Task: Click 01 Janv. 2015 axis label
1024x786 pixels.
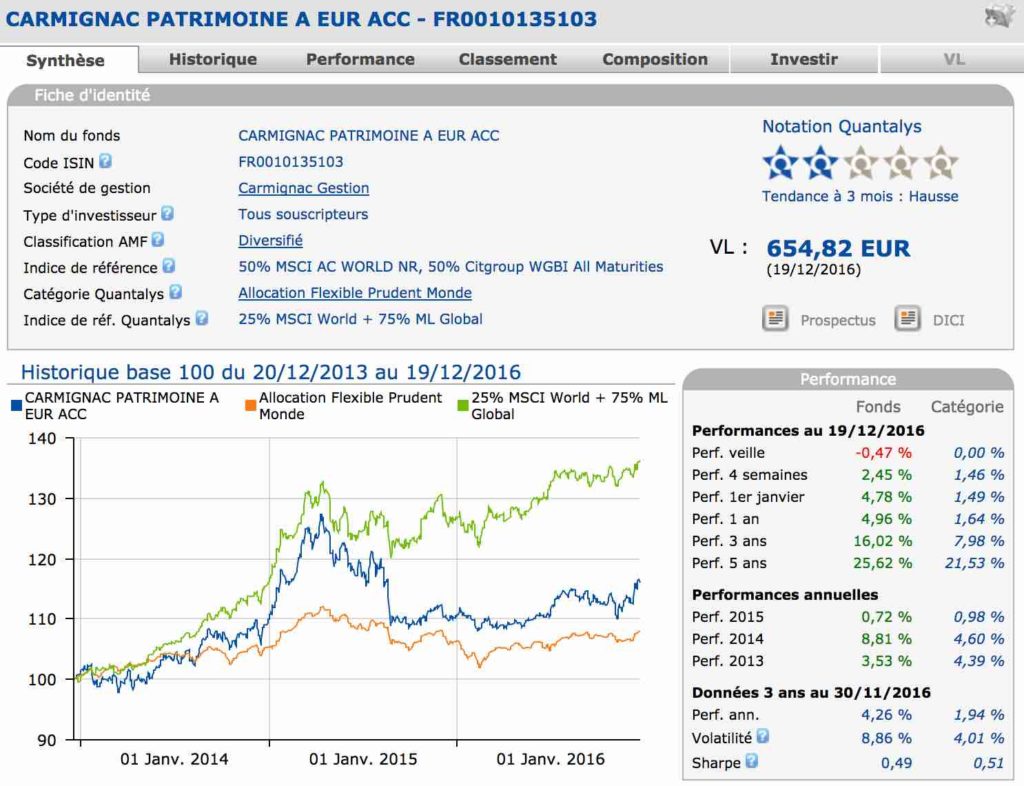Action: [363, 759]
